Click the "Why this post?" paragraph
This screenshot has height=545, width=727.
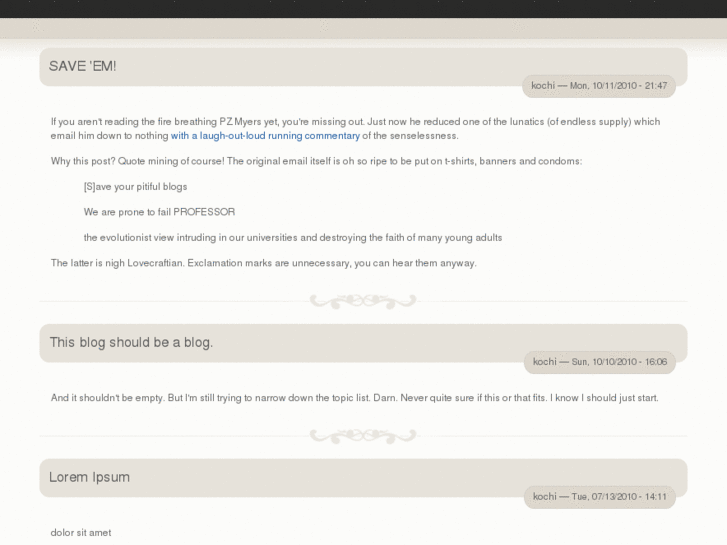[x=316, y=161]
